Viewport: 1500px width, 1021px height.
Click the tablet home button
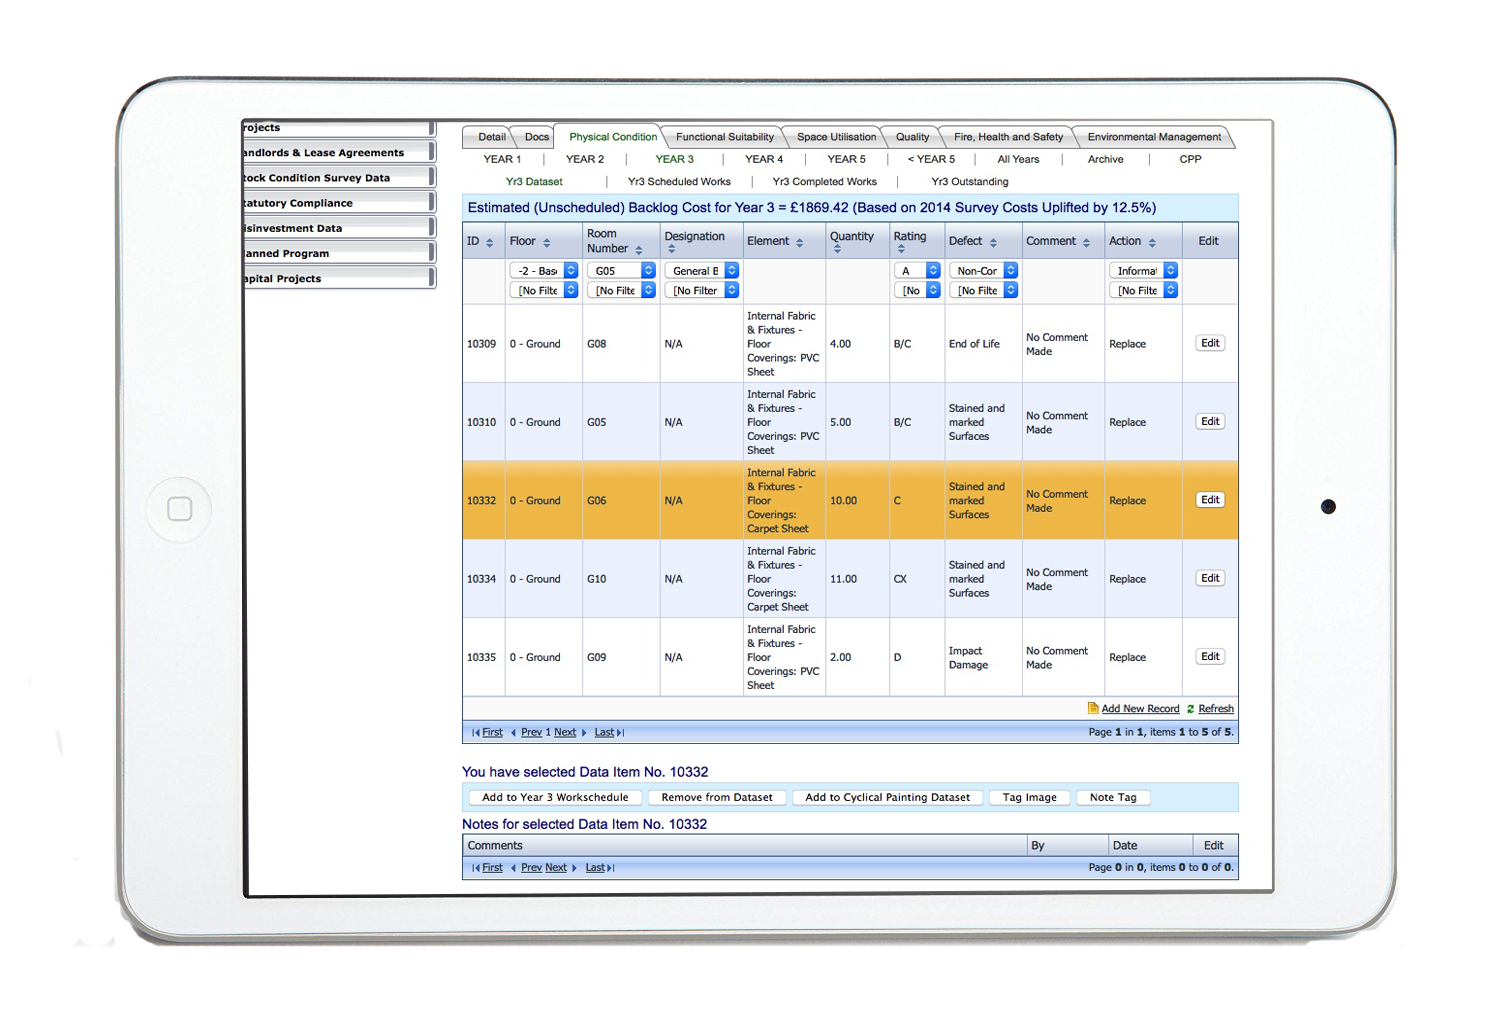click(180, 509)
